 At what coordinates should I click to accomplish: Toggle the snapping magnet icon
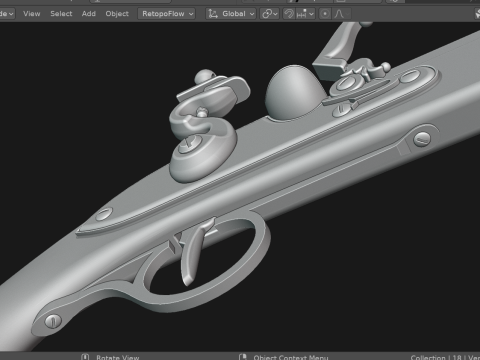click(x=289, y=14)
